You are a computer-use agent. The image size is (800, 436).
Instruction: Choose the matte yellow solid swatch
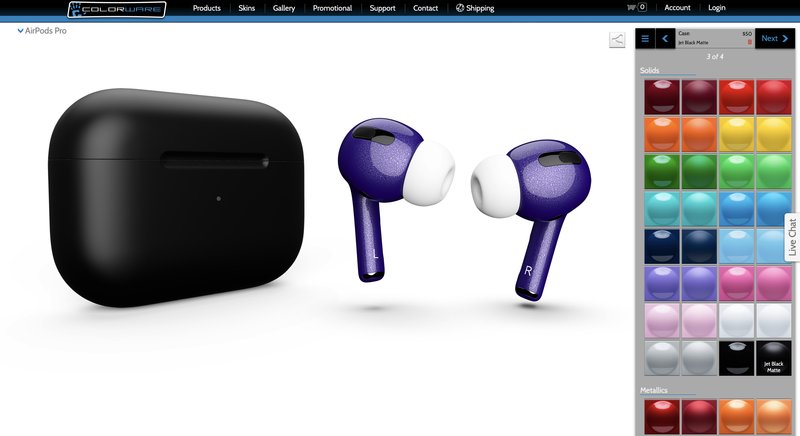[x=773, y=135]
